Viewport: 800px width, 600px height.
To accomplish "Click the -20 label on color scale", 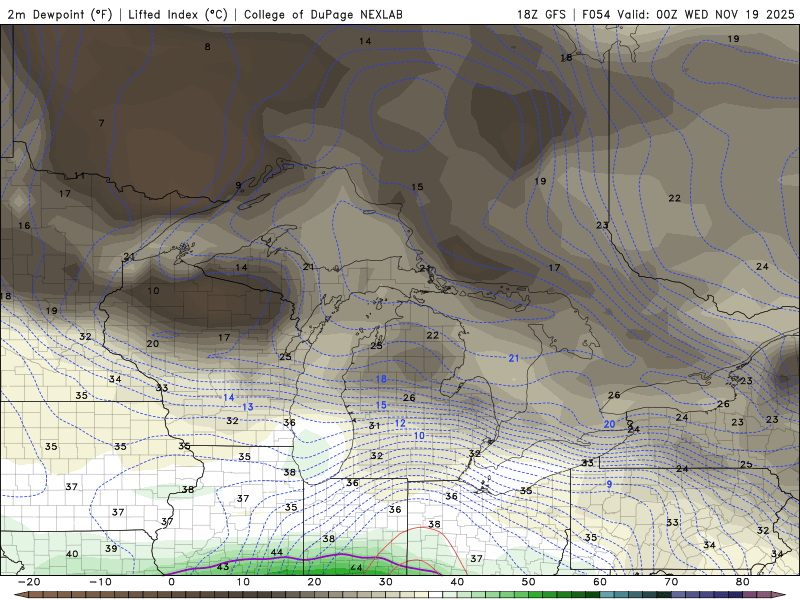I will [x=29, y=582].
